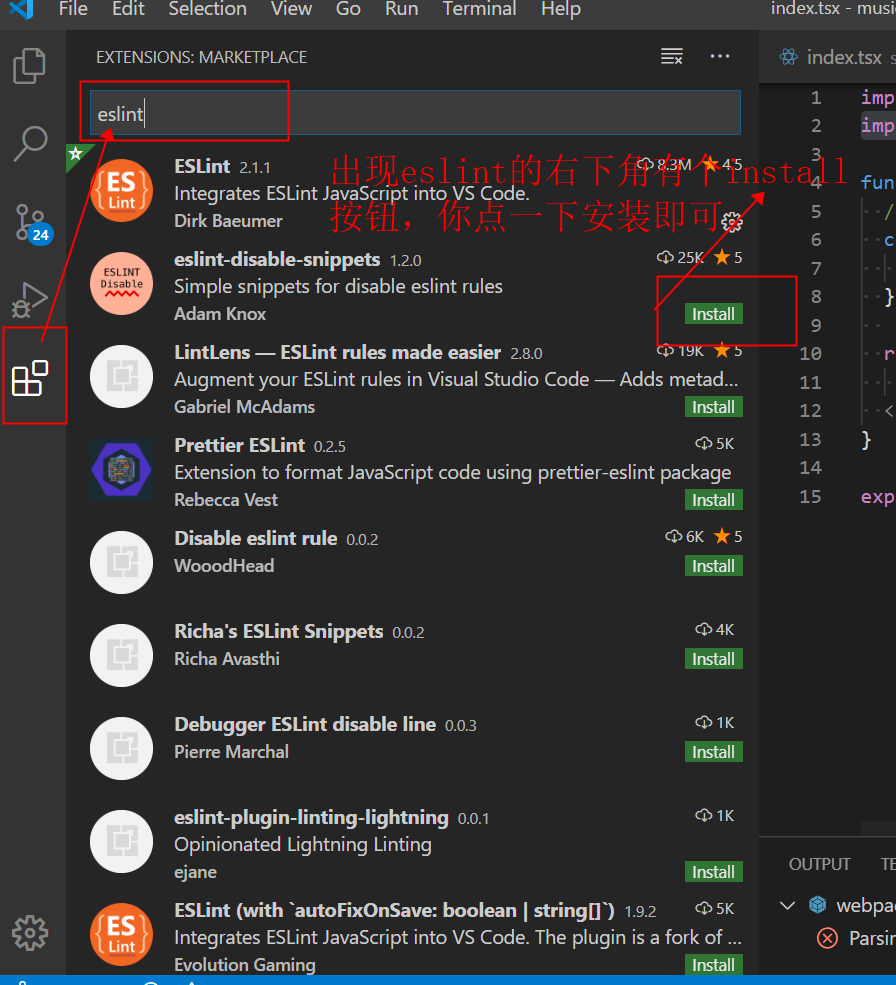The height and width of the screenshot is (985, 896).
Task: Open Source Control view with 24 changes
Action: tap(33, 224)
